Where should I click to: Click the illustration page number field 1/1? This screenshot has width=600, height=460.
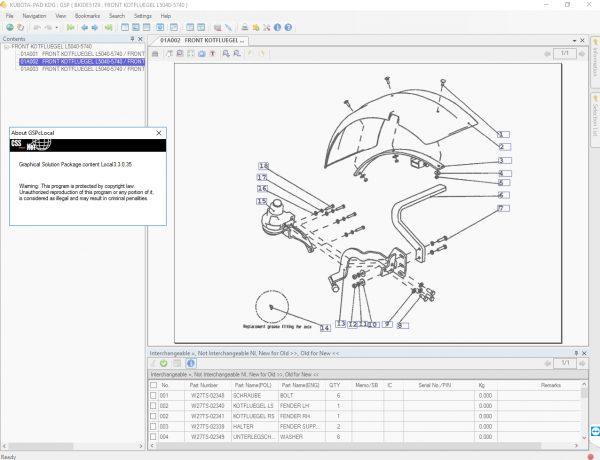[564, 53]
